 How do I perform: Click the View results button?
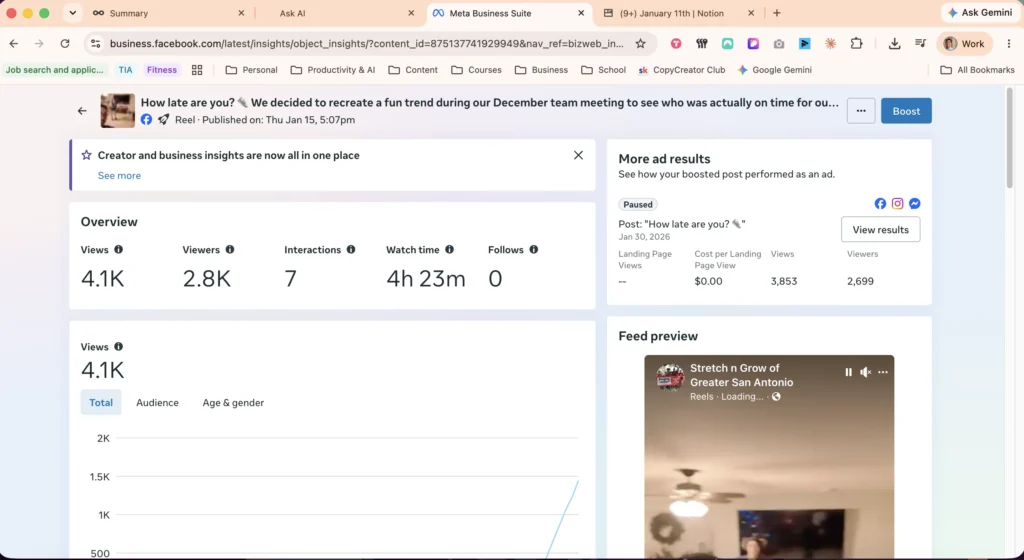[x=880, y=230]
